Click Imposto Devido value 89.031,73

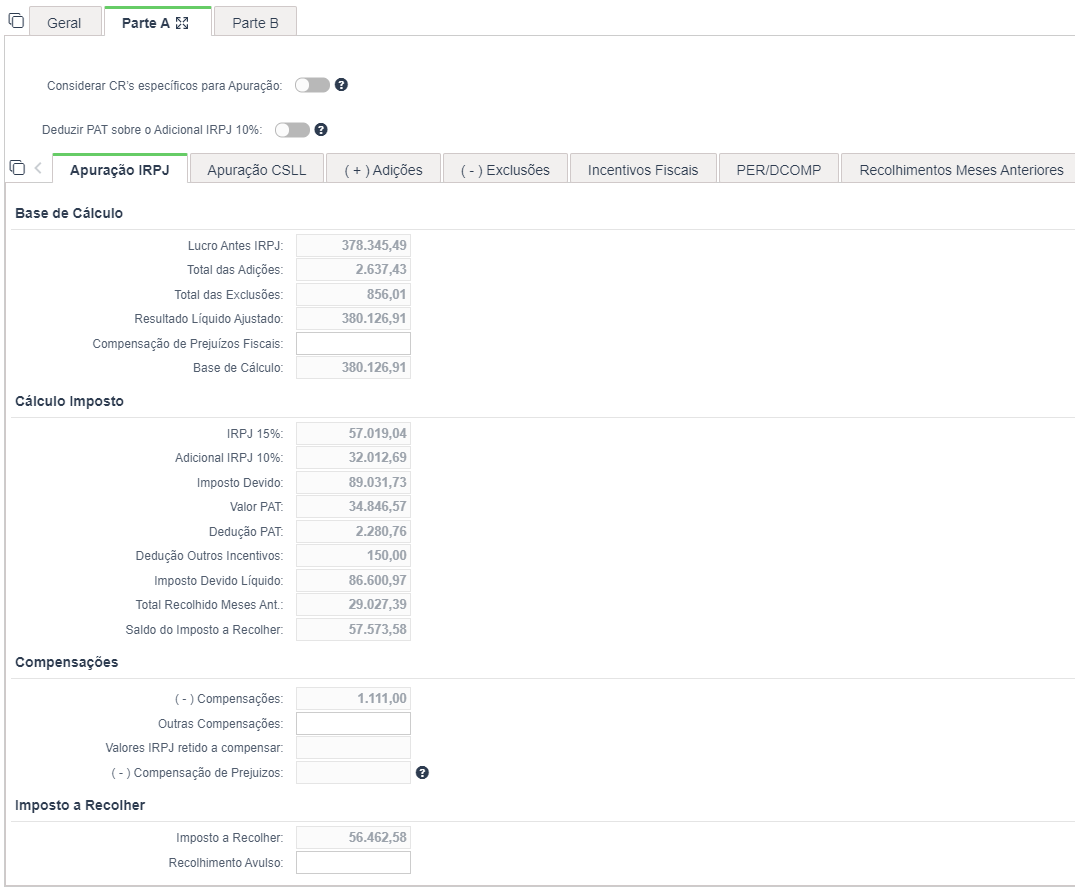tap(353, 483)
